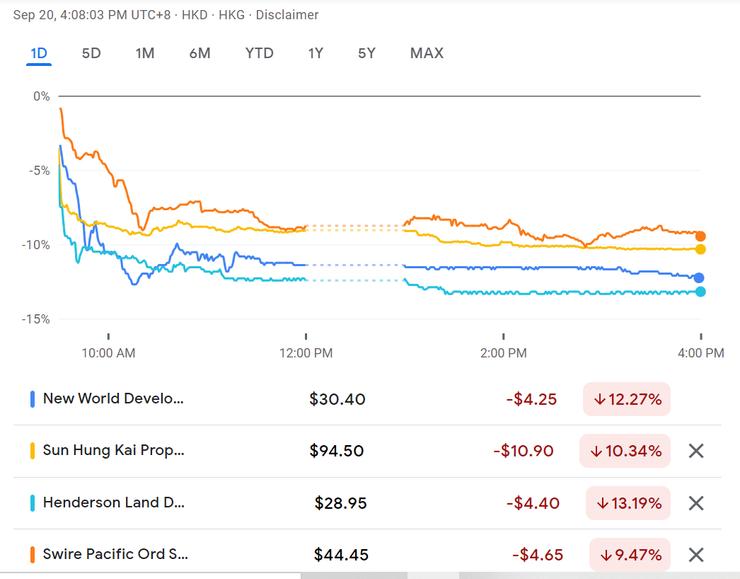Select the YTD range tab
Screen dimensions: 740x579
259,53
